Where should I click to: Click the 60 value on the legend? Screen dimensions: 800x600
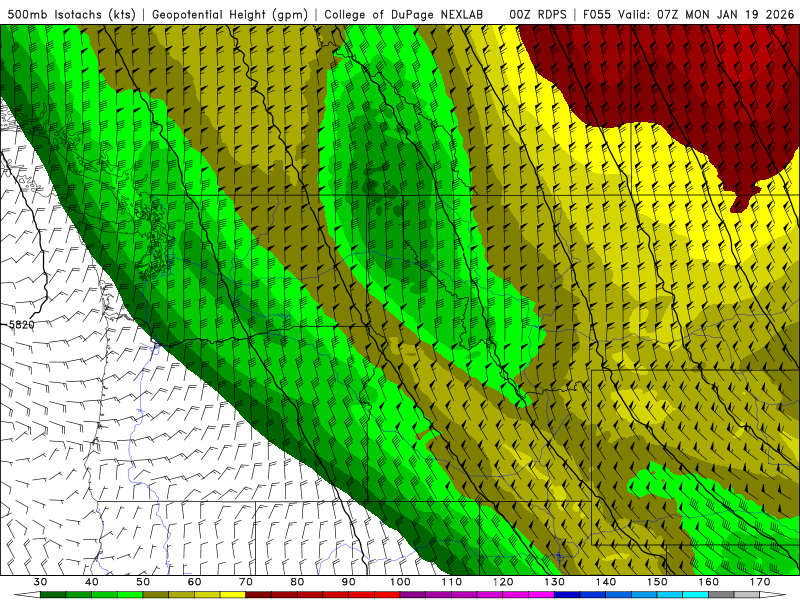(x=194, y=582)
